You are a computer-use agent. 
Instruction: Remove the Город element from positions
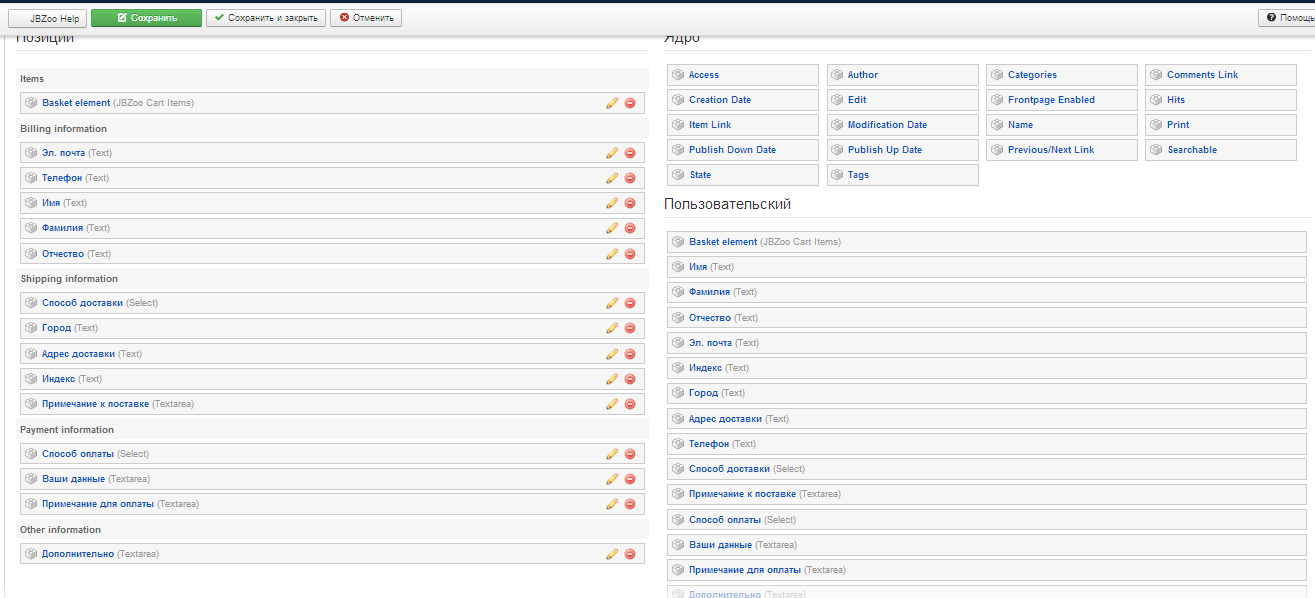(x=630, y=328)
